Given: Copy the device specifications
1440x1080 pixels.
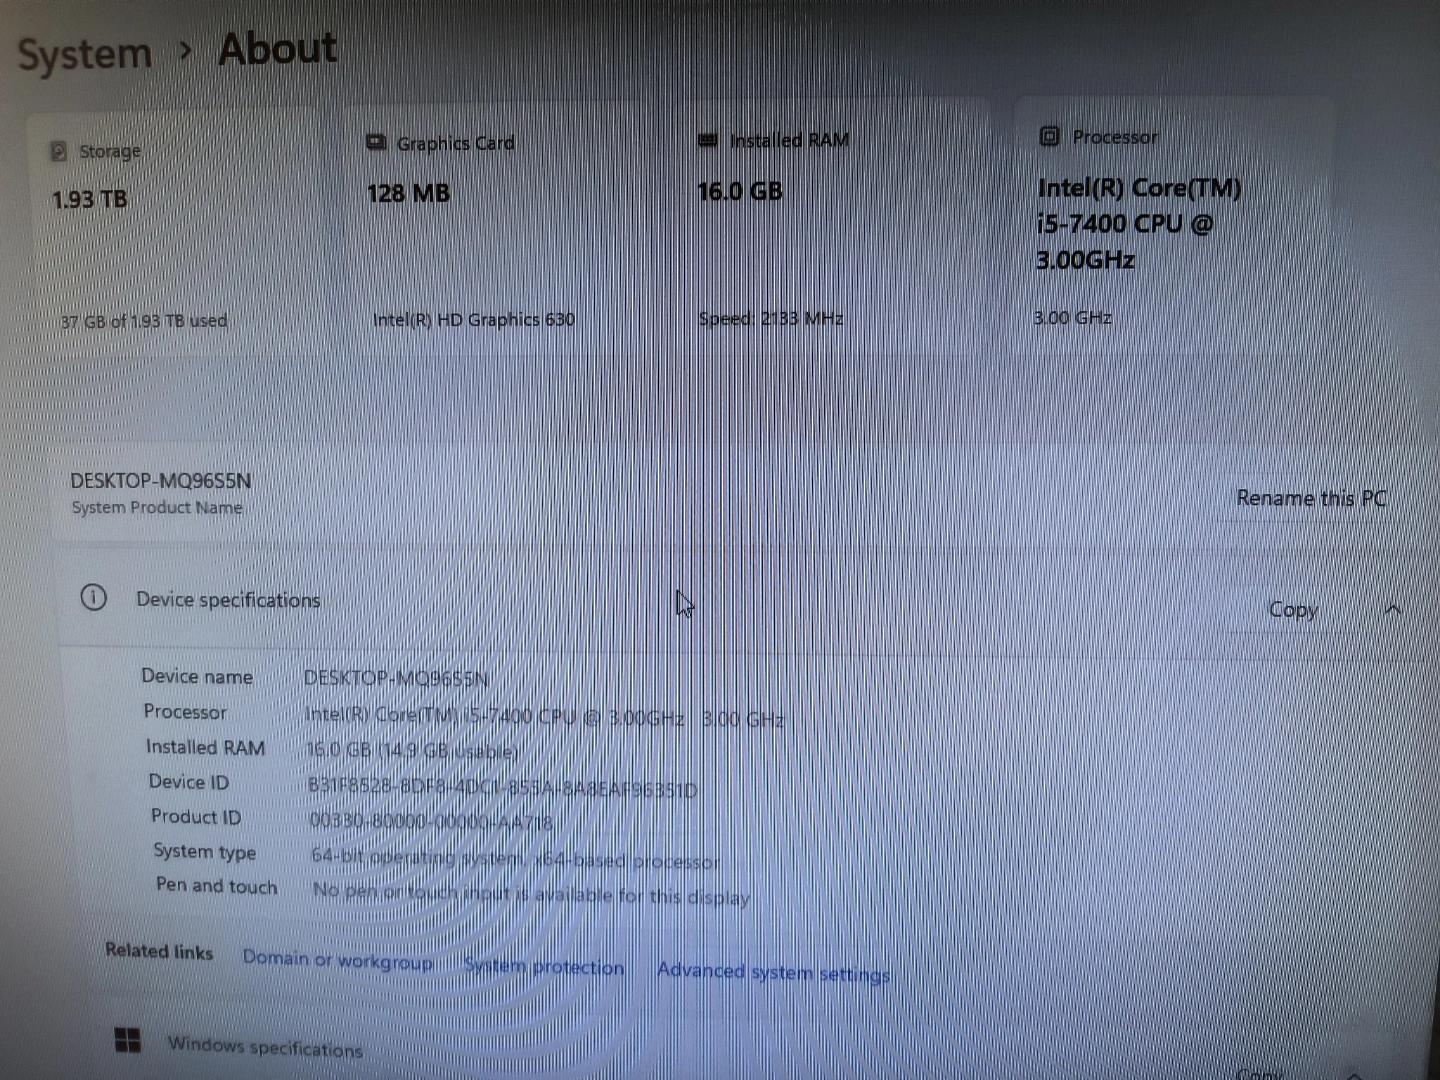Looking at the screenshot, I should click(x=1293, y=609).
